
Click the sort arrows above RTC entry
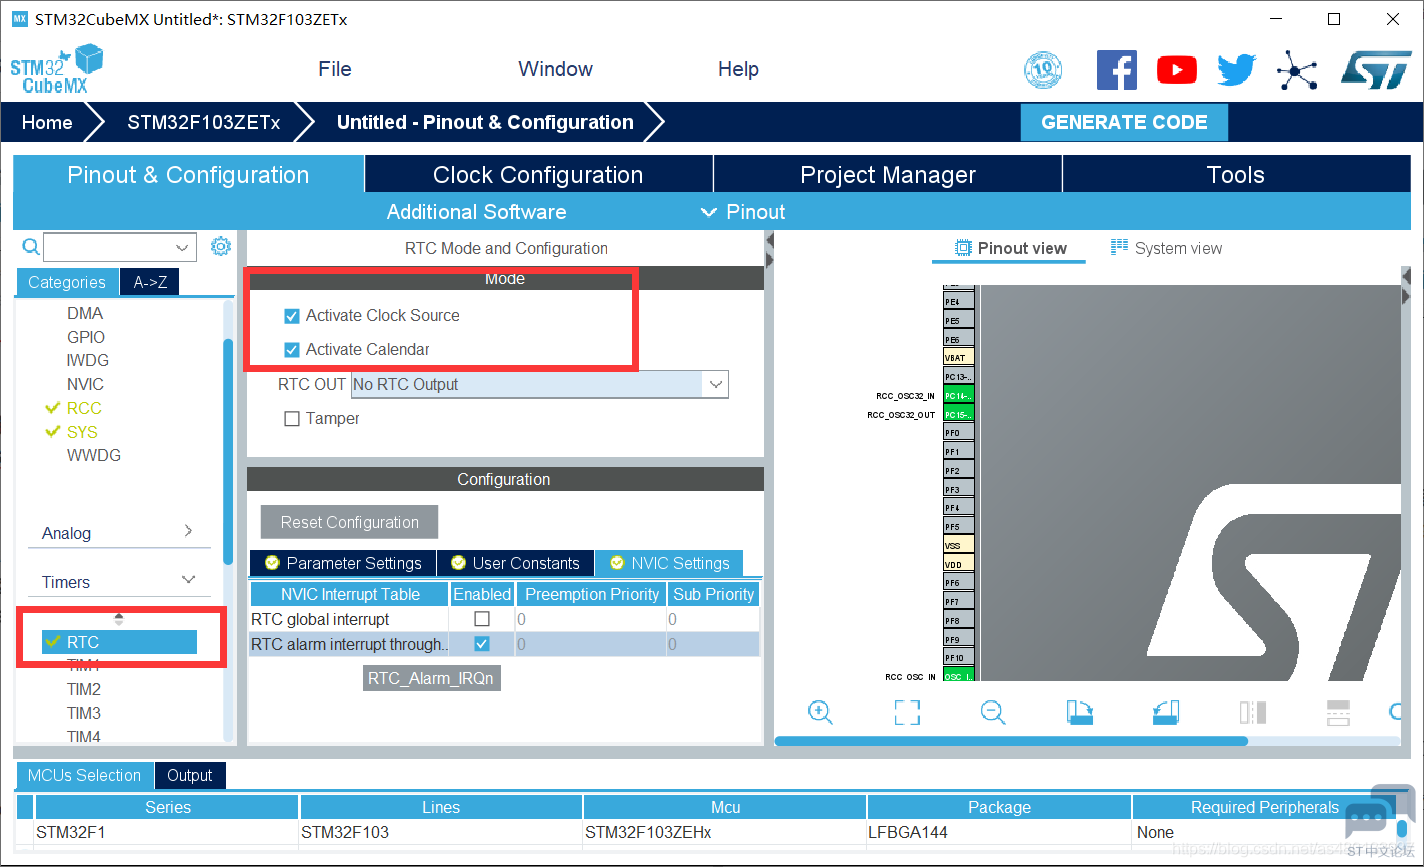[x=119, y=619]
